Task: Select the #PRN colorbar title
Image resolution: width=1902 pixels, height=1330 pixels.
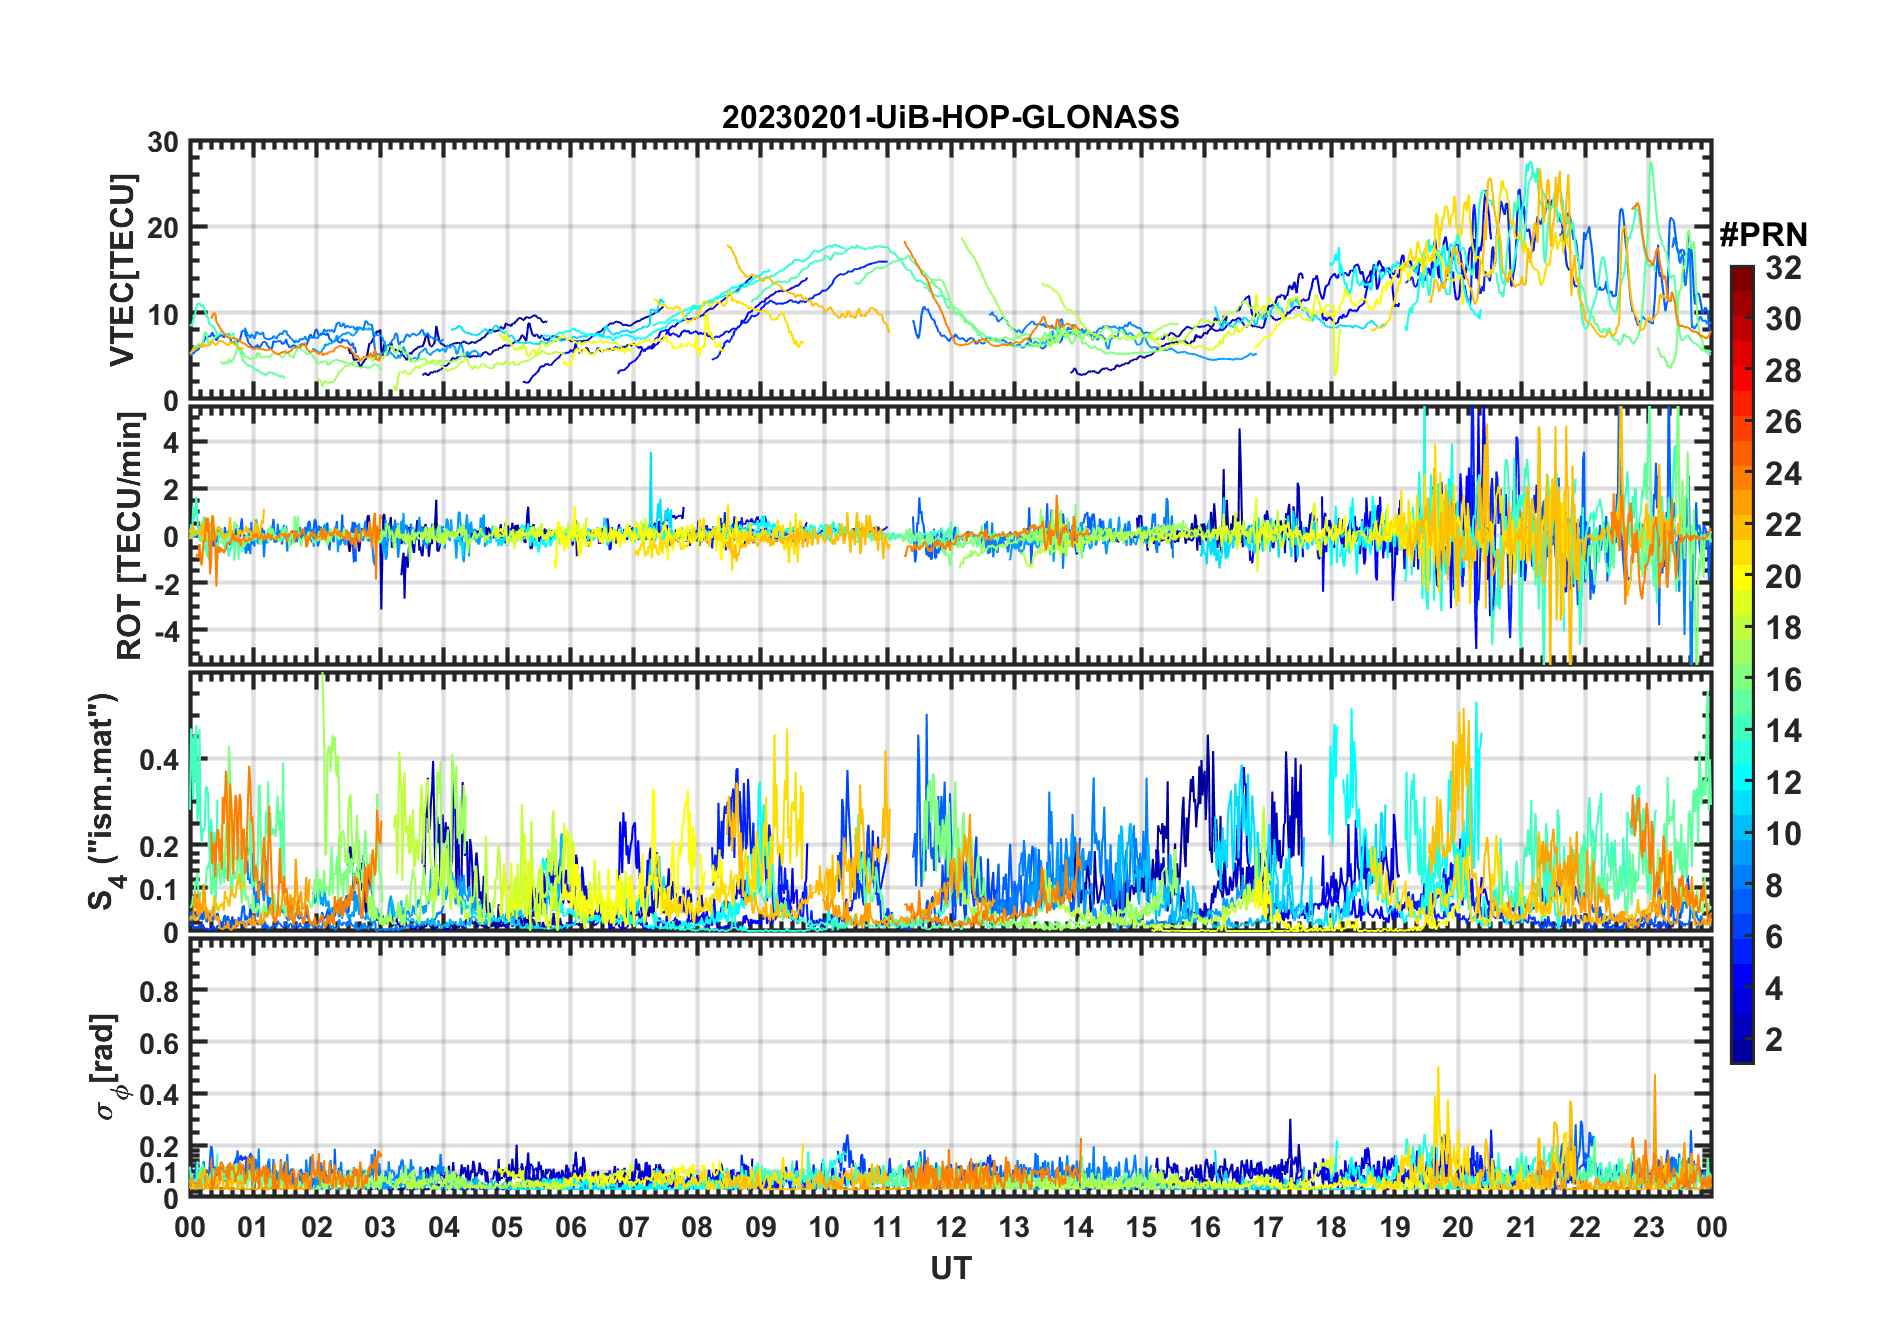Action: (x=1763, y=235)
